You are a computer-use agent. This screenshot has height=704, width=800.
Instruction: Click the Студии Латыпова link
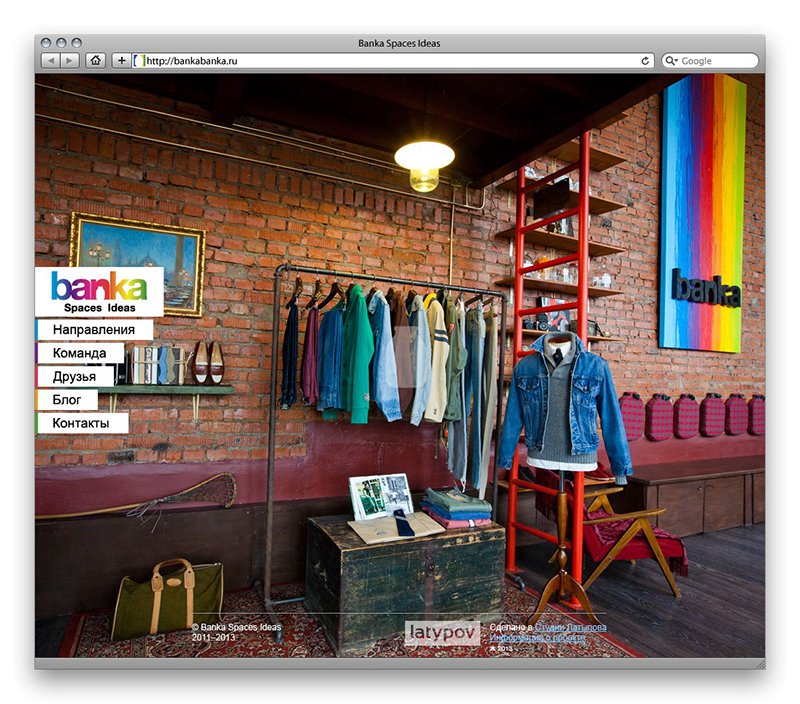[x=570, y=627]
